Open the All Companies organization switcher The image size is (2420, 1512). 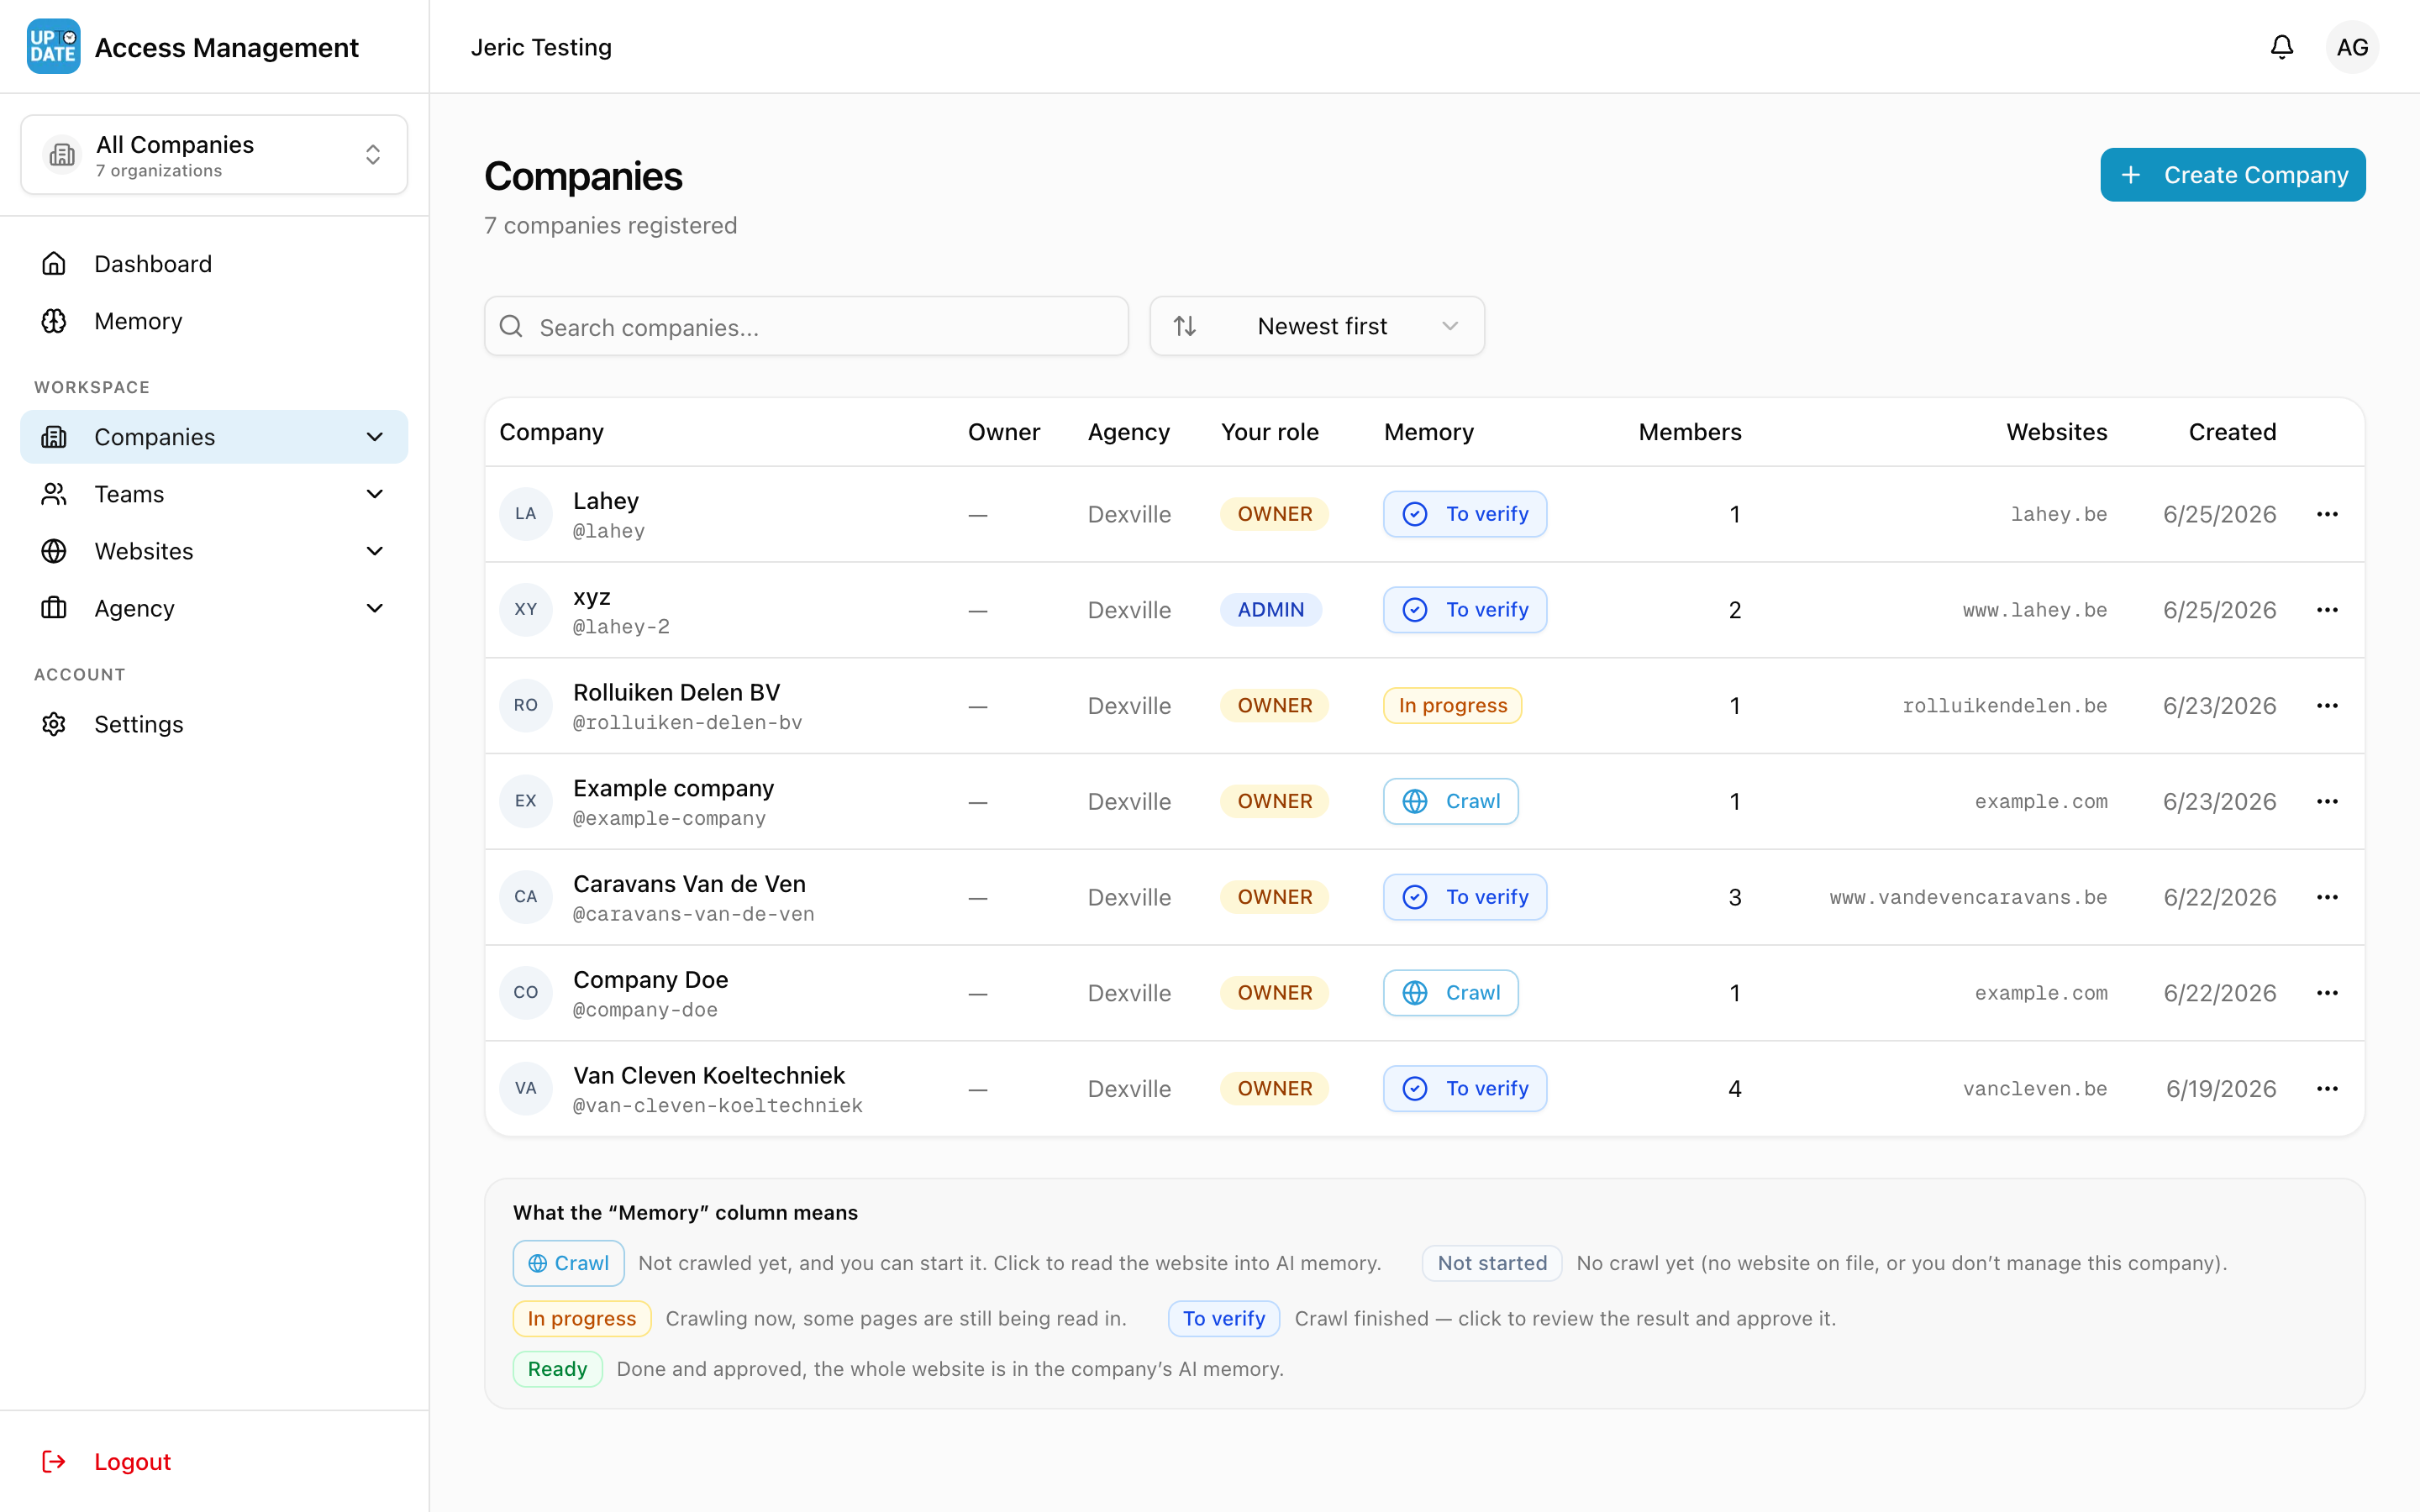pos(214,155)
